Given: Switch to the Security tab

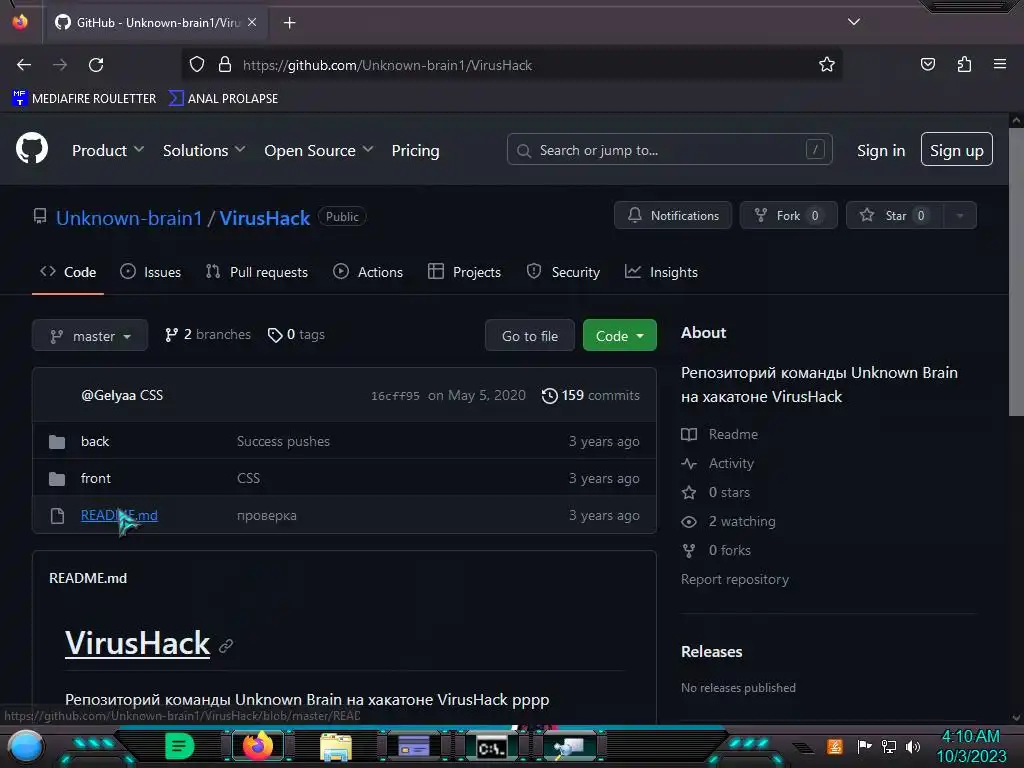Looking at the screenshot, I should [563, 272].
